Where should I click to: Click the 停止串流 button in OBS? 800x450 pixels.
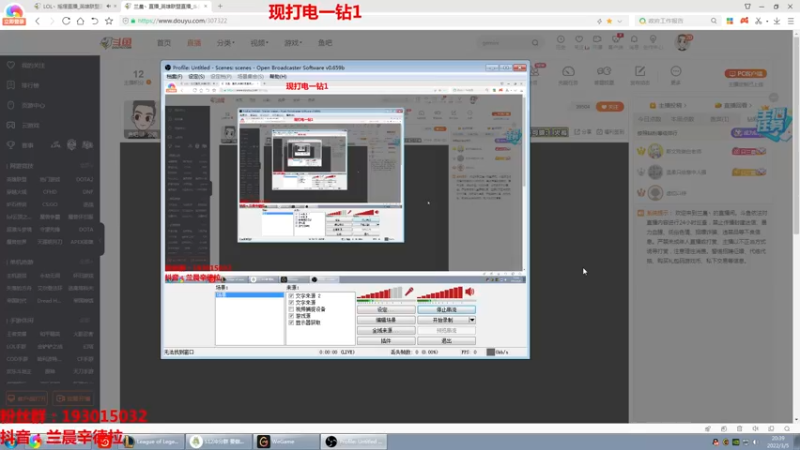click(446, 310)
